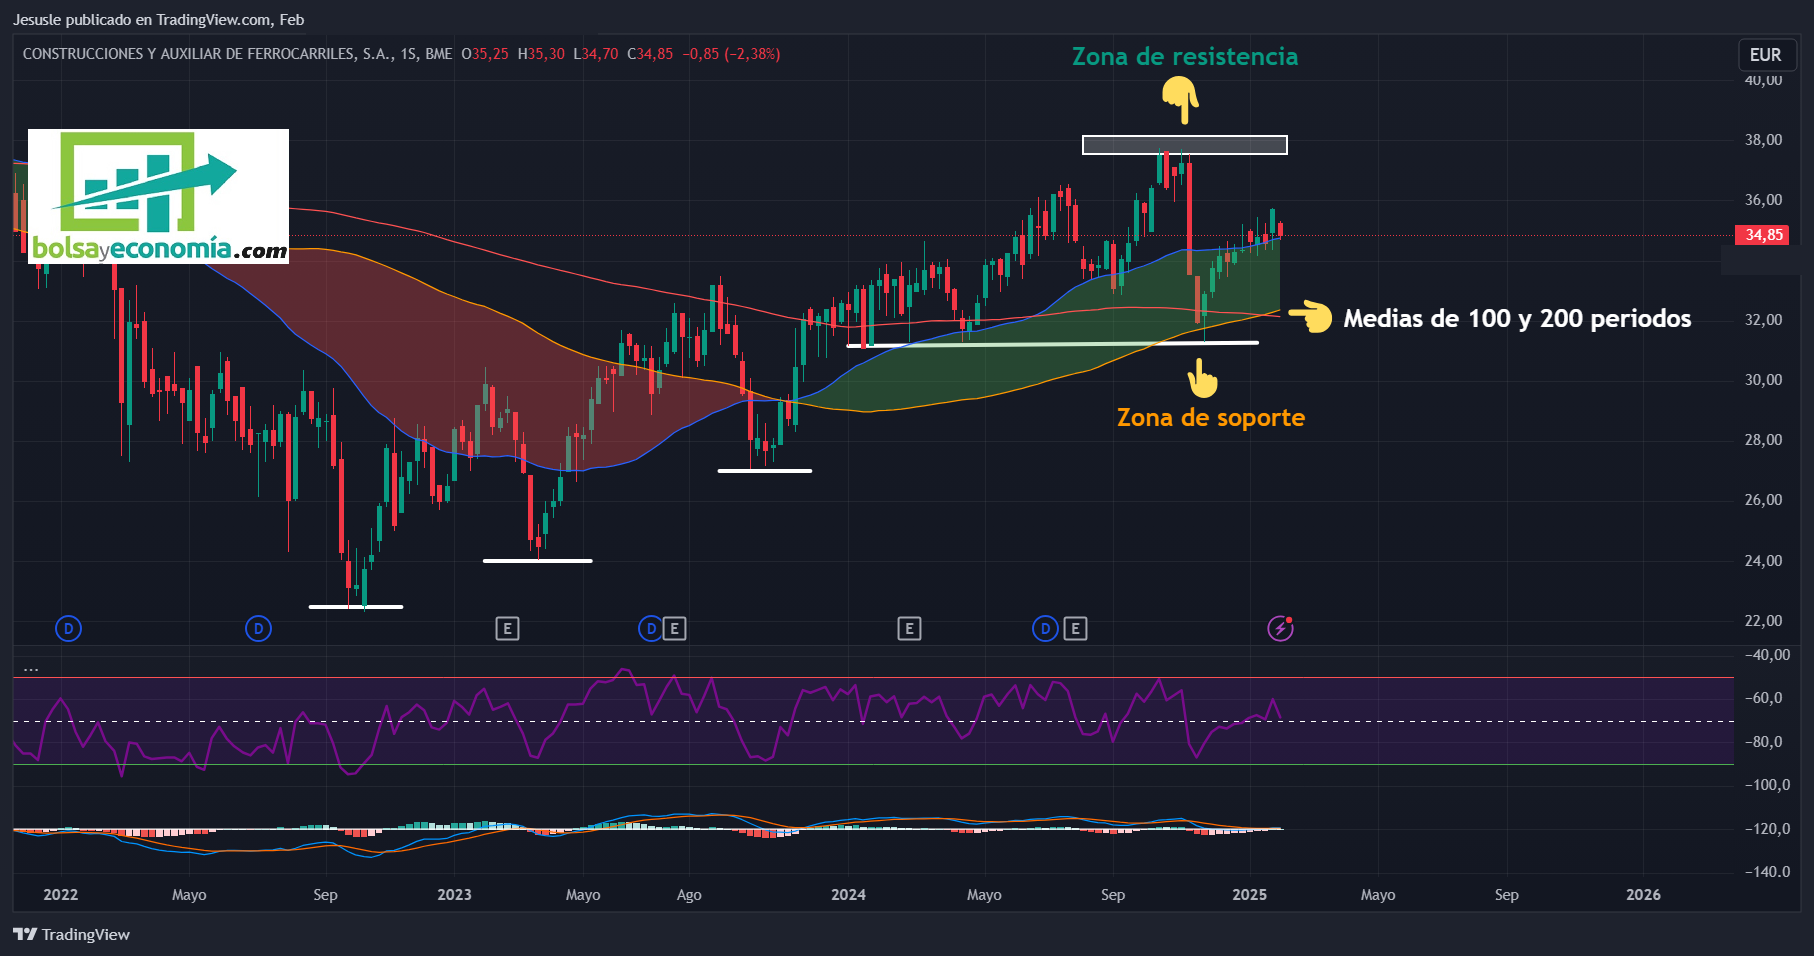Click the dividend D marker before Sep 2024
The image size is (1814, 956).
click(x=1045, y=629)
